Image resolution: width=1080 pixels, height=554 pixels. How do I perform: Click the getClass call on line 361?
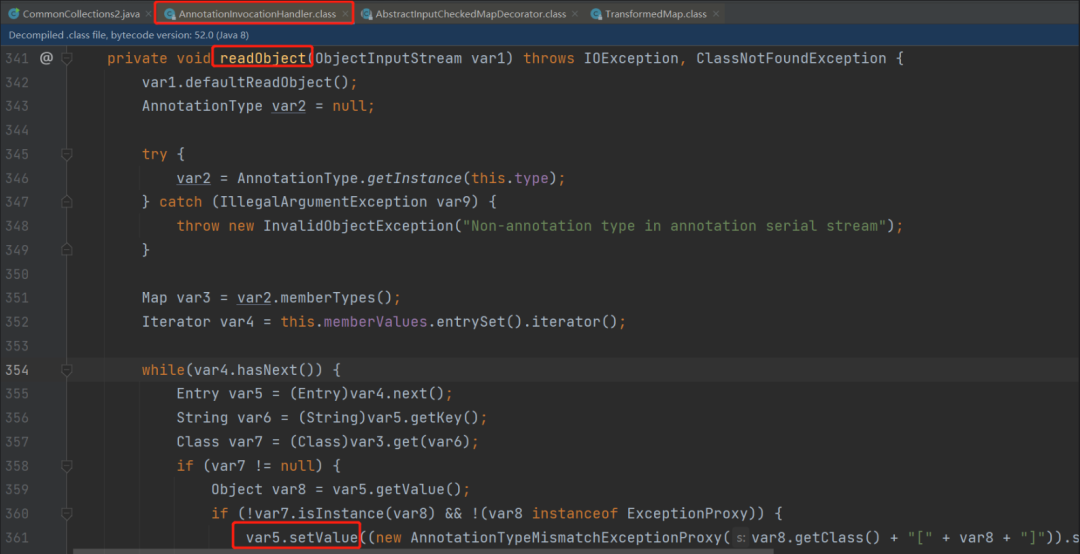tap(826, 537)
